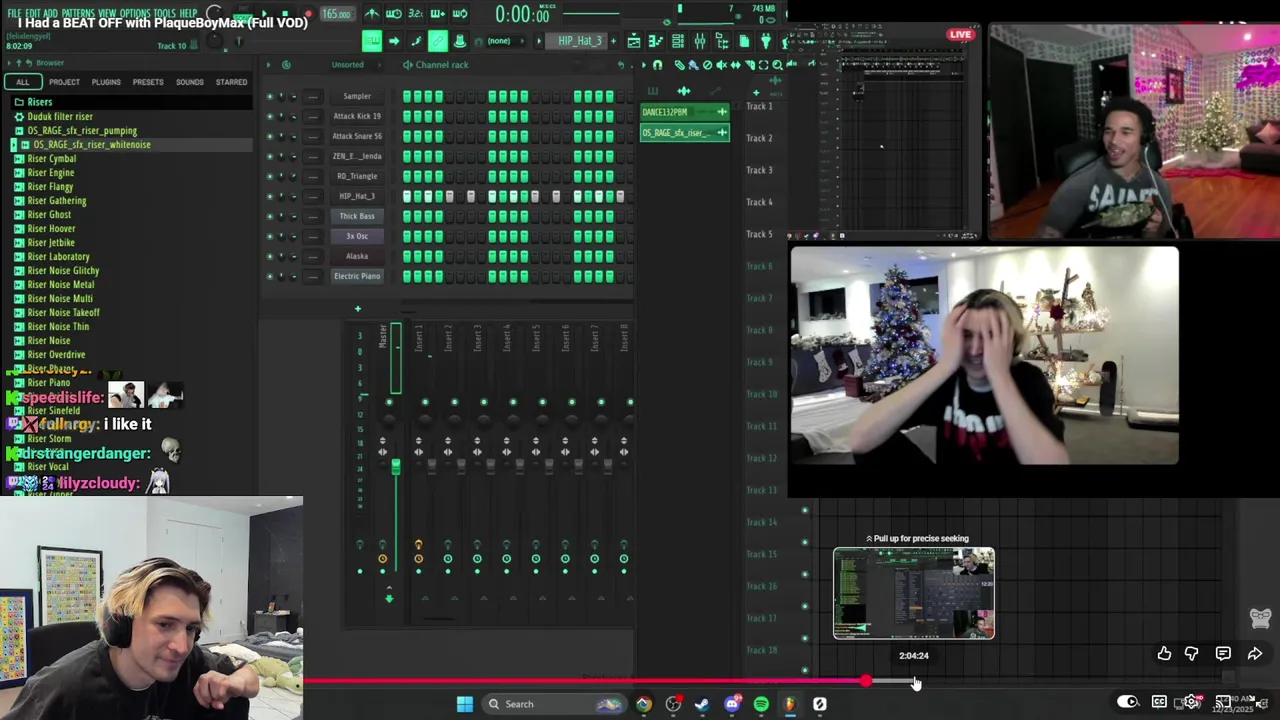This screenshot has width=1280, height=720.
Task: Open the Playlist view icon
Action: 634,41
